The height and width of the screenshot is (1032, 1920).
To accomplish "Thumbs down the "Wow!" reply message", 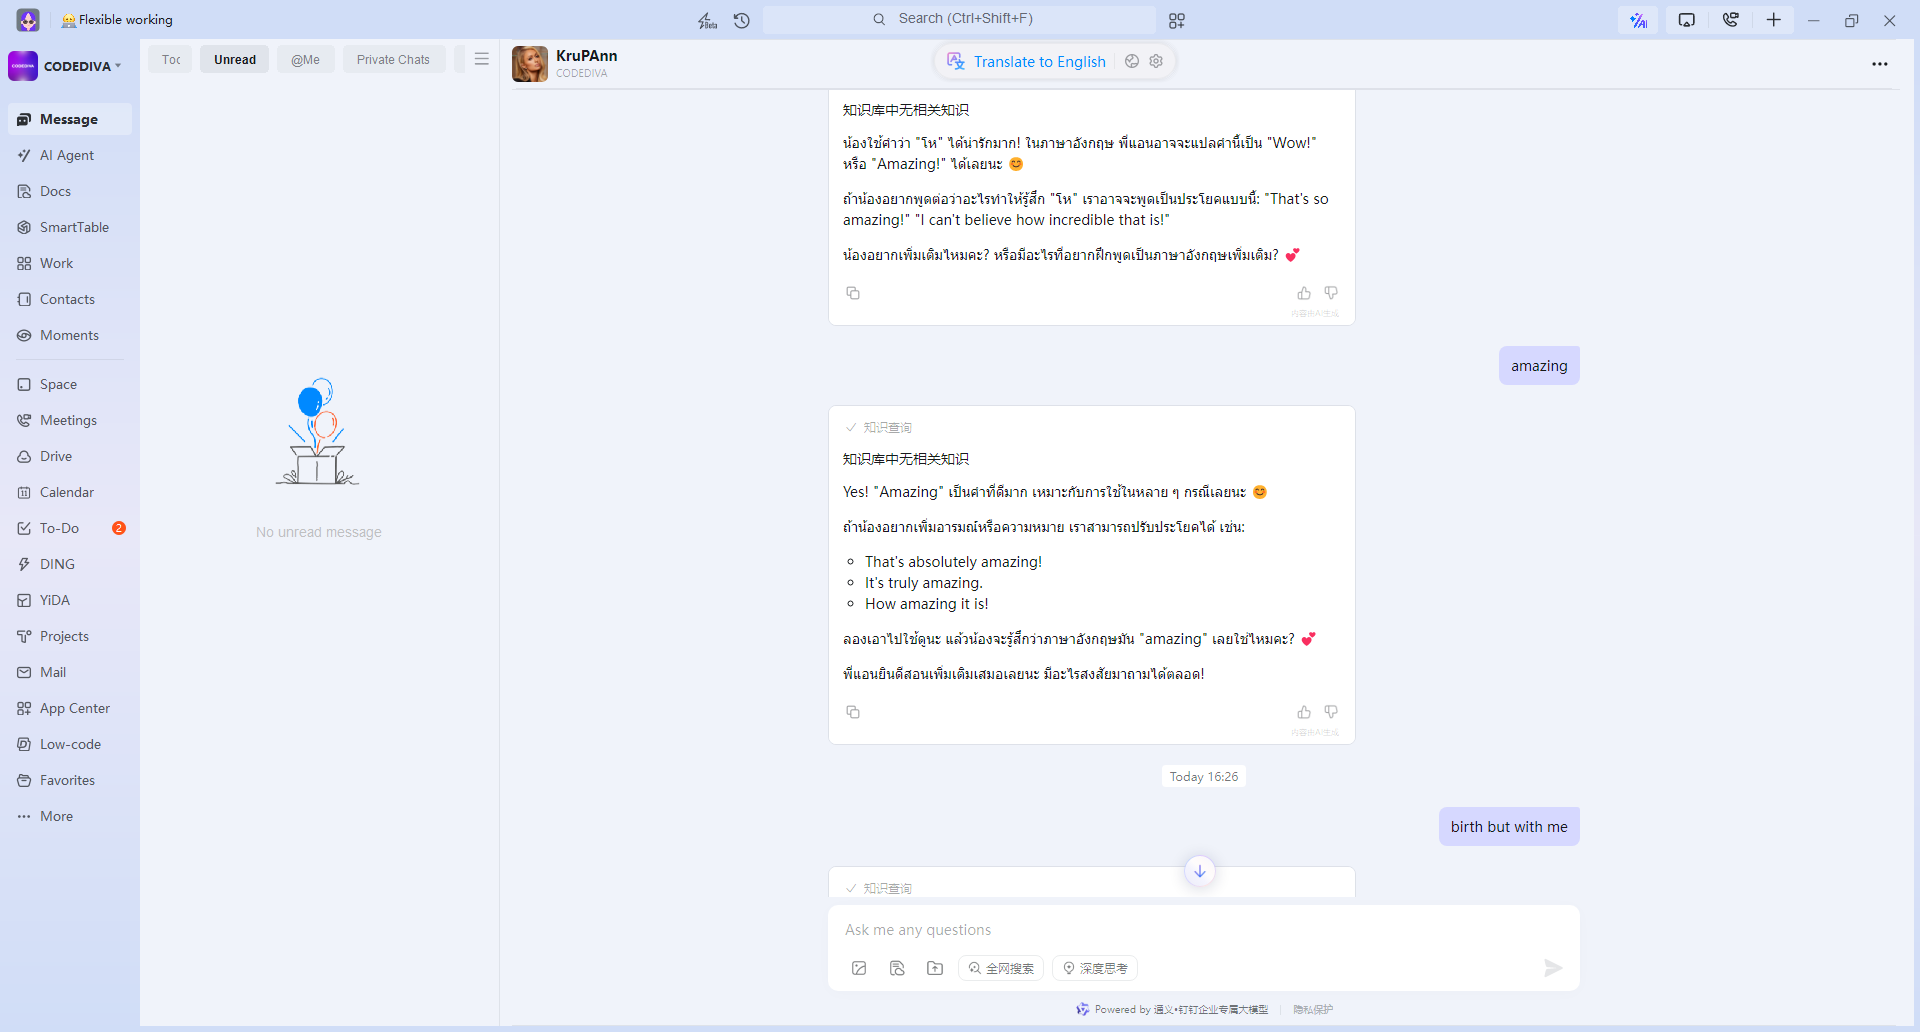I will click(1331, 293).
